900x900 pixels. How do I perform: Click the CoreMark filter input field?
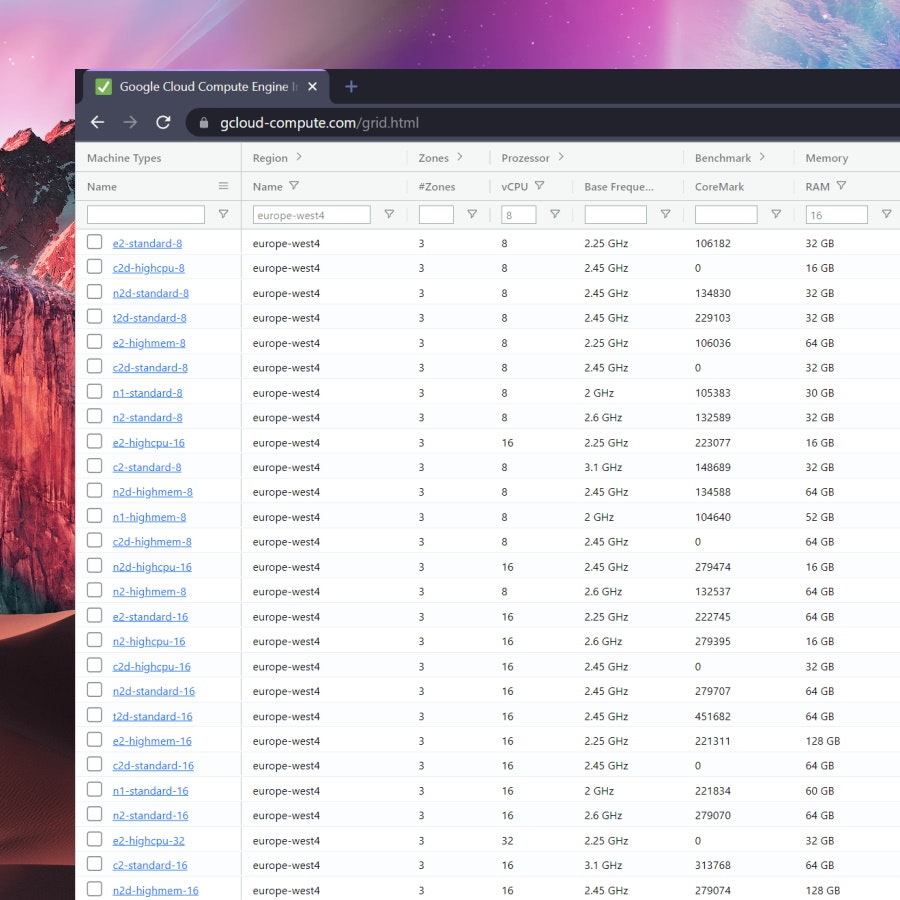pos(726,215)
